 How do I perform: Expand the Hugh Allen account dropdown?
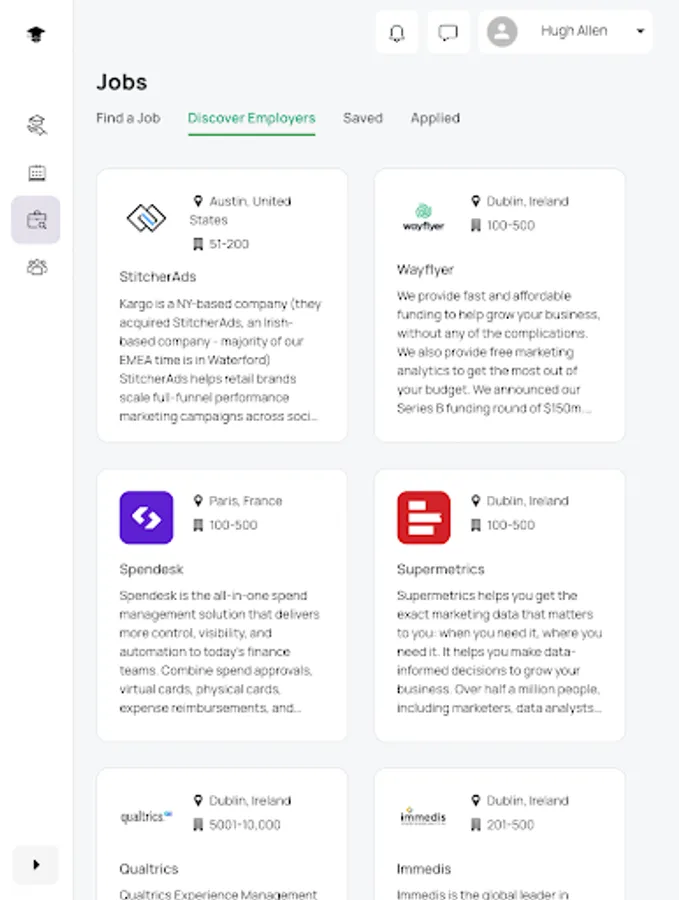pos(640,32)
